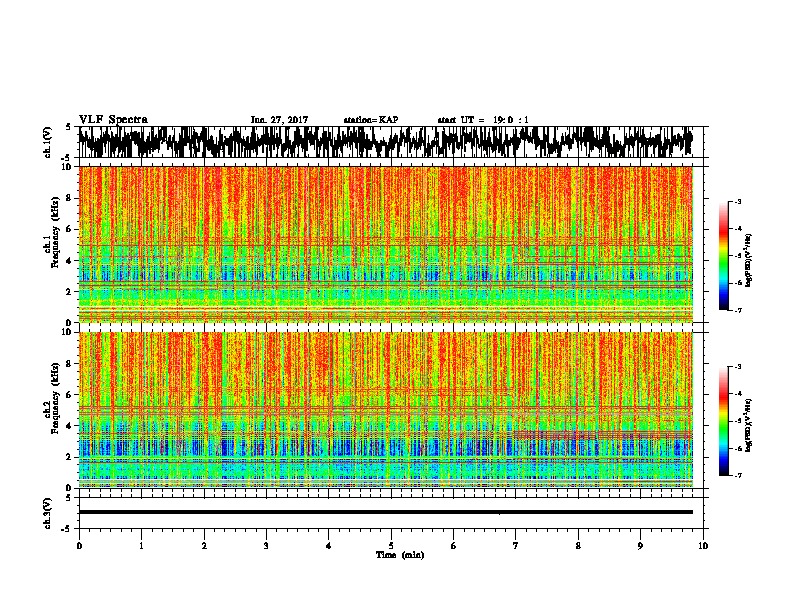Click the "ch.3(V)" axis label
Screen dimensions: 792x612
pos(48,513)
